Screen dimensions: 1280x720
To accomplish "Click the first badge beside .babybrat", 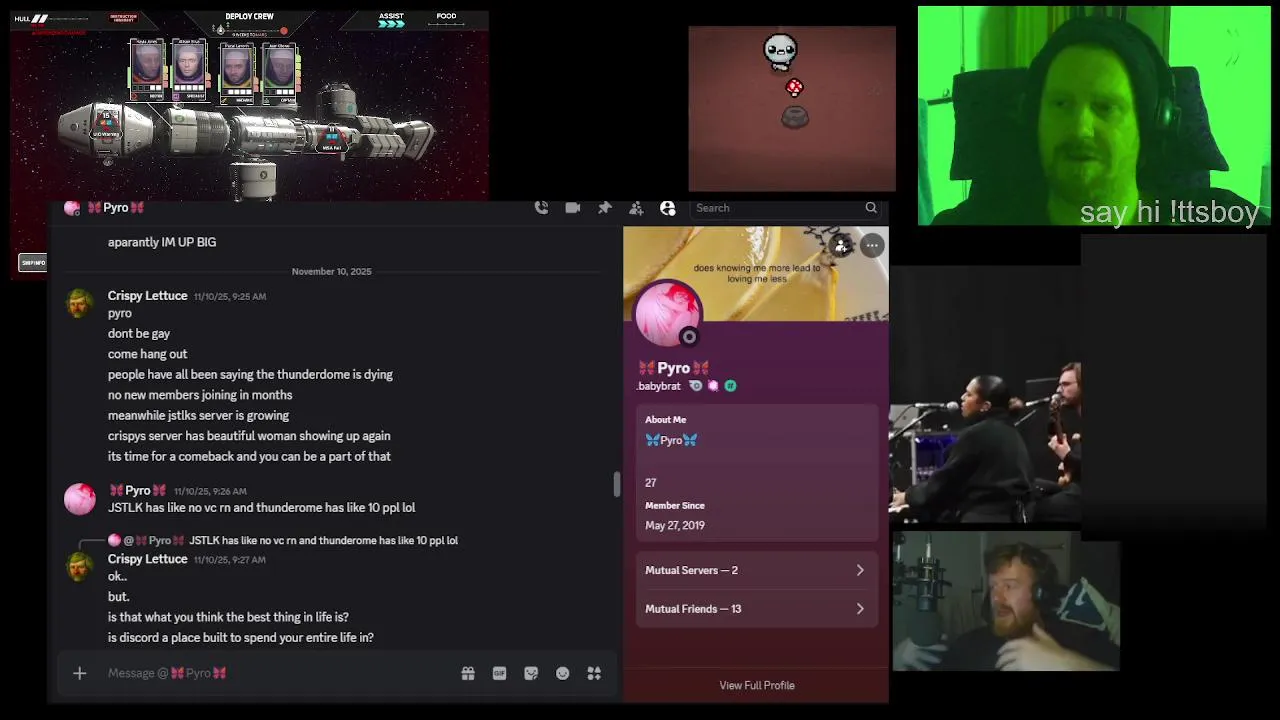I will (696, 386).
